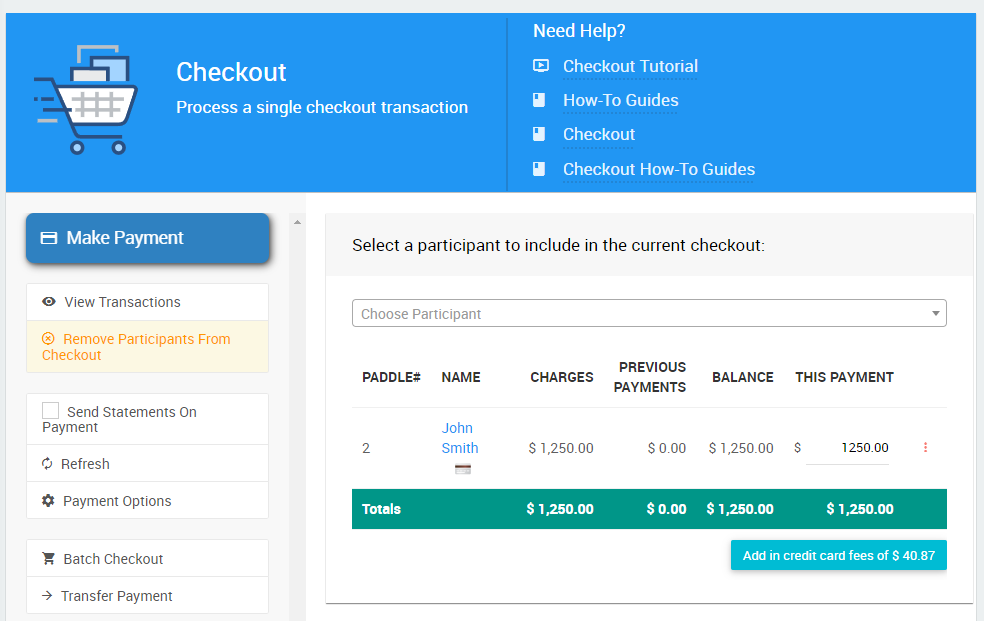This screenshot has height=621, width=984.
Task: Select Transfer Payment in the sidebar
Action: point(116,596)
